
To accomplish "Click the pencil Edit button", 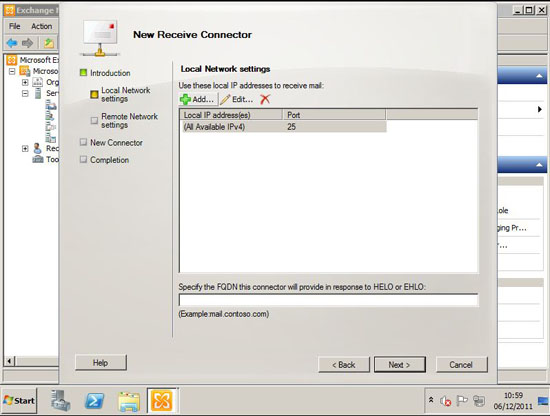I will click(237, 99).
